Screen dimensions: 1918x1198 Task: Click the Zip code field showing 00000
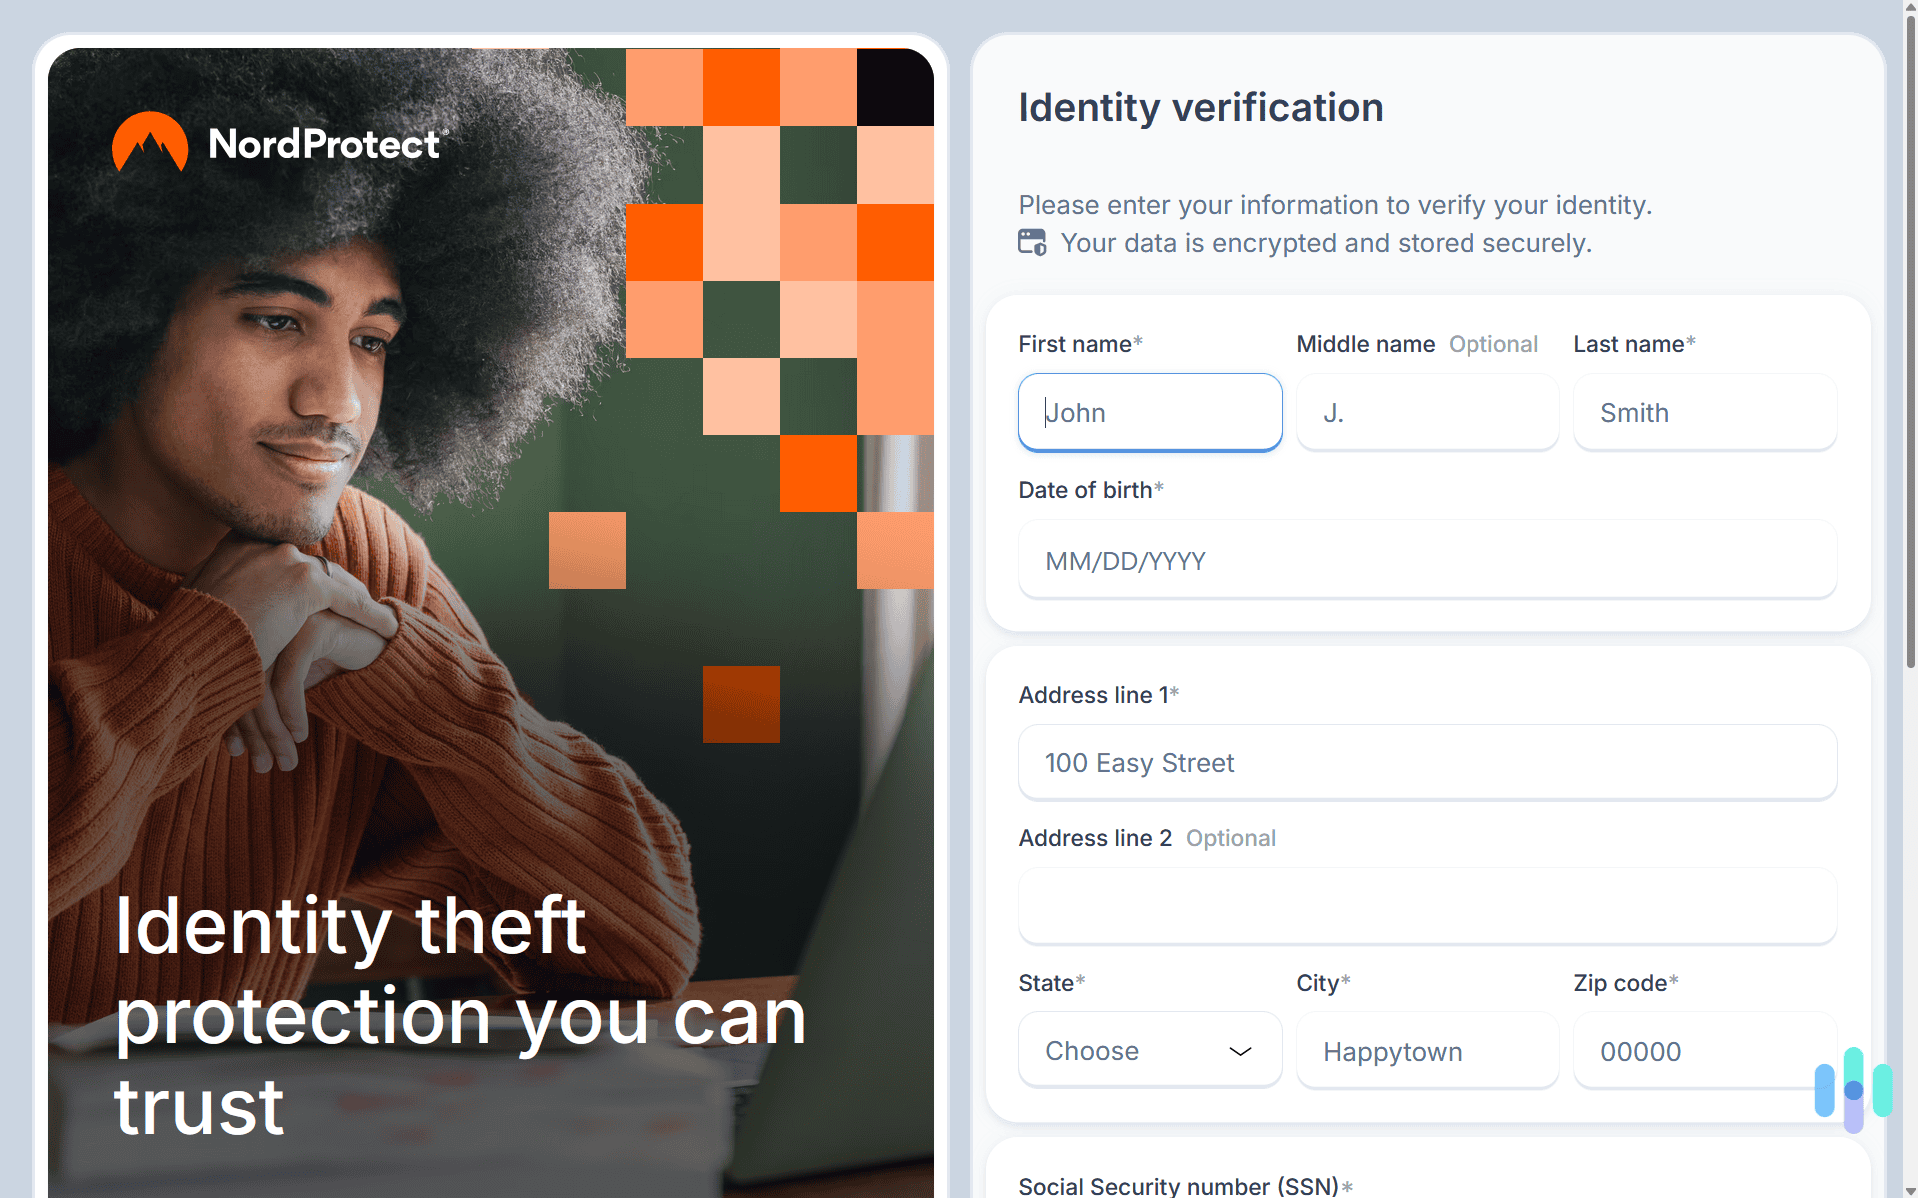(x=1703, y=1050)
